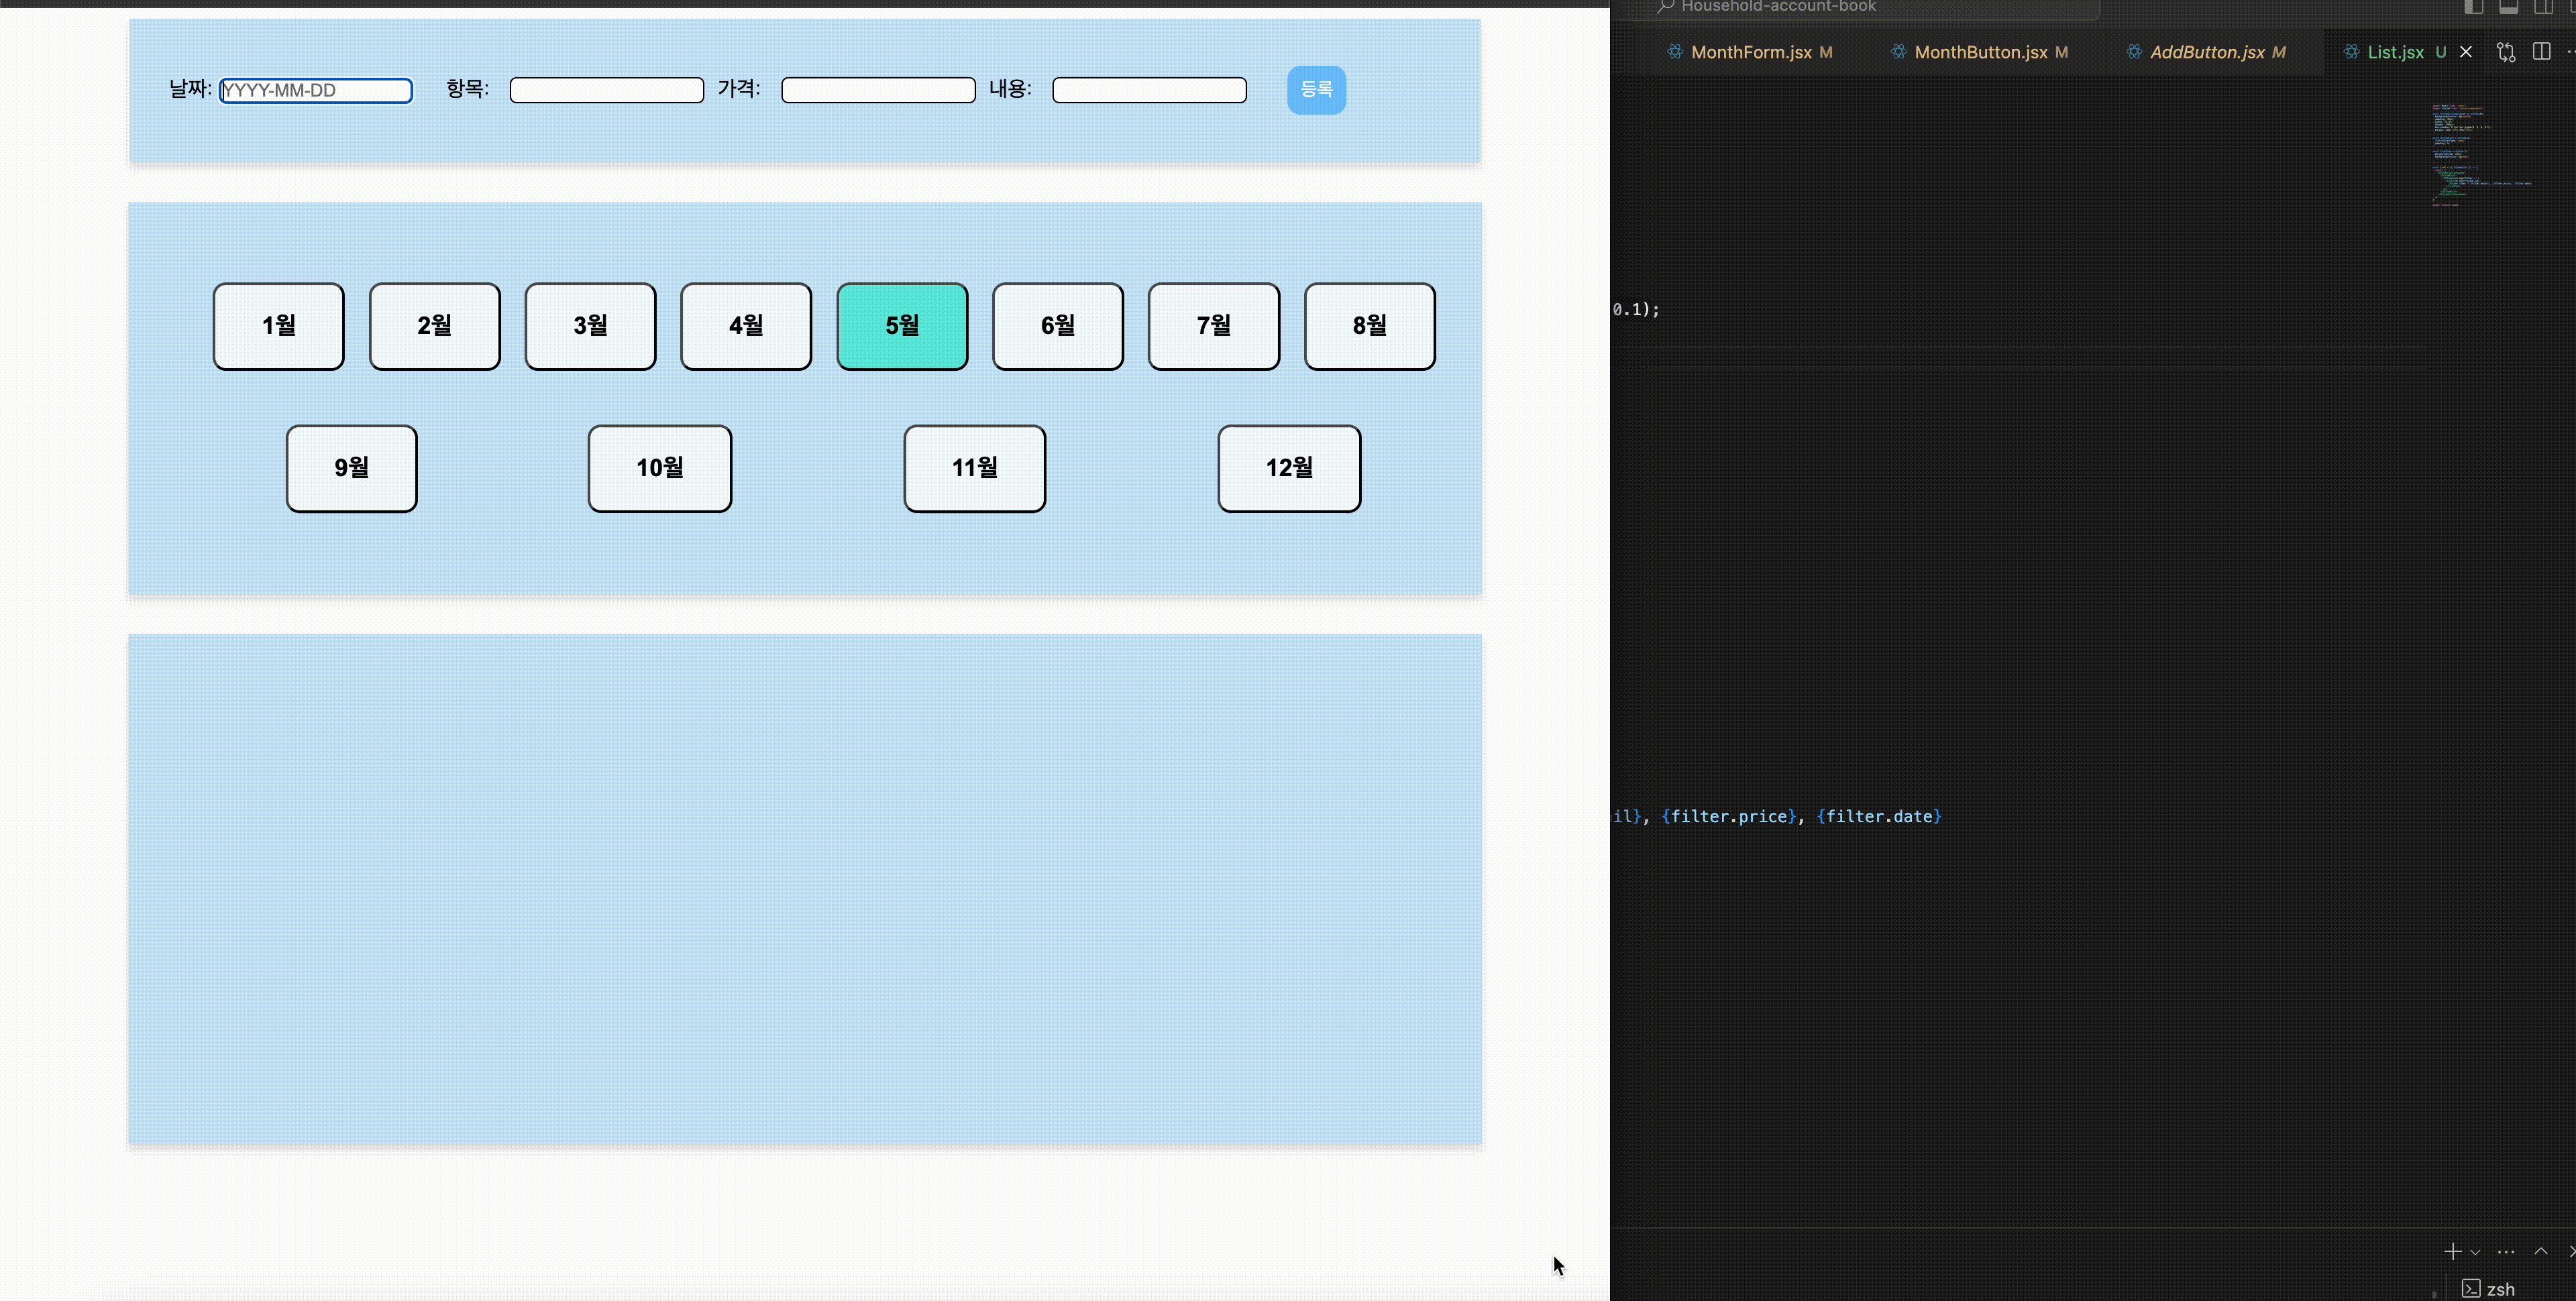Switch to MonthButton.jsx tab

coord(1980,52)
